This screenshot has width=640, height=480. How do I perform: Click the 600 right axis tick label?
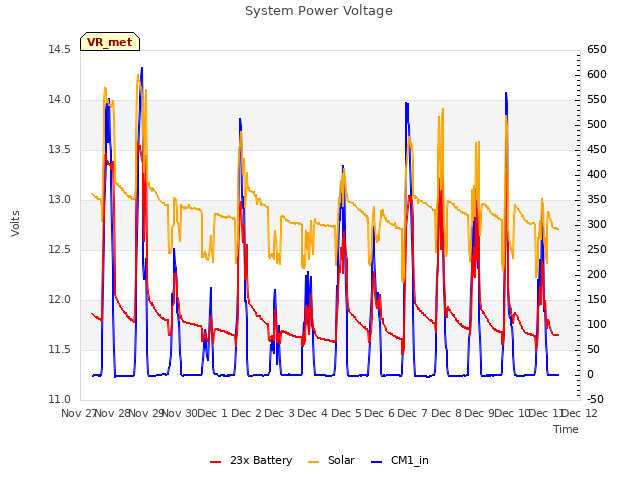click(597, 75)
